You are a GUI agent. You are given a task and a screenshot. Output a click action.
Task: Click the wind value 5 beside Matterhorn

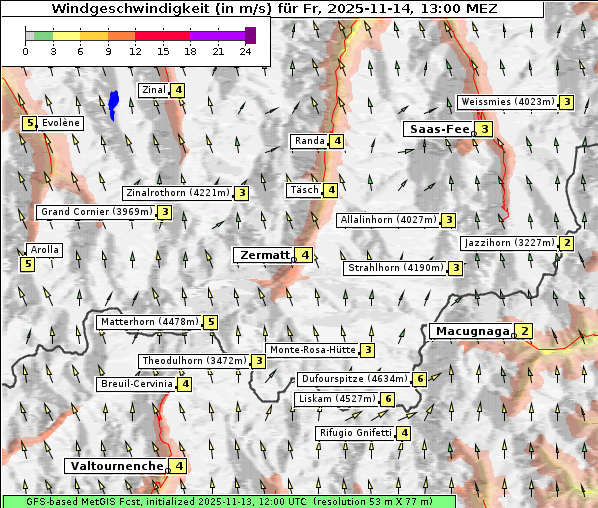point(211,323)
